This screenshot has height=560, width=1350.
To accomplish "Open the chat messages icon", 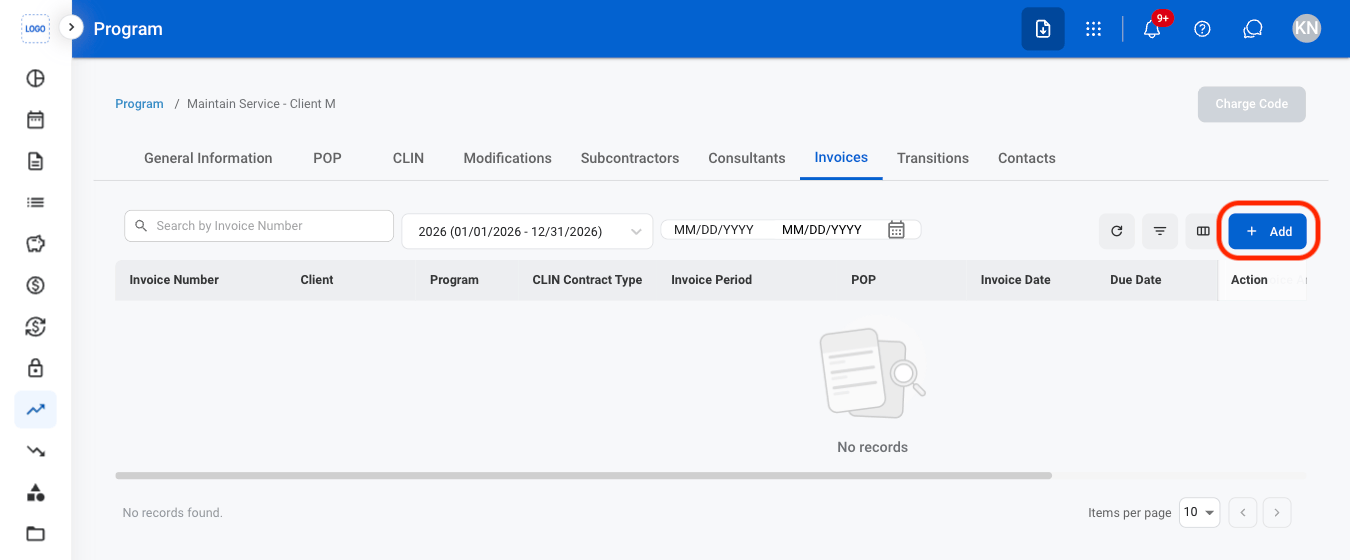I will pos(1253,29).
